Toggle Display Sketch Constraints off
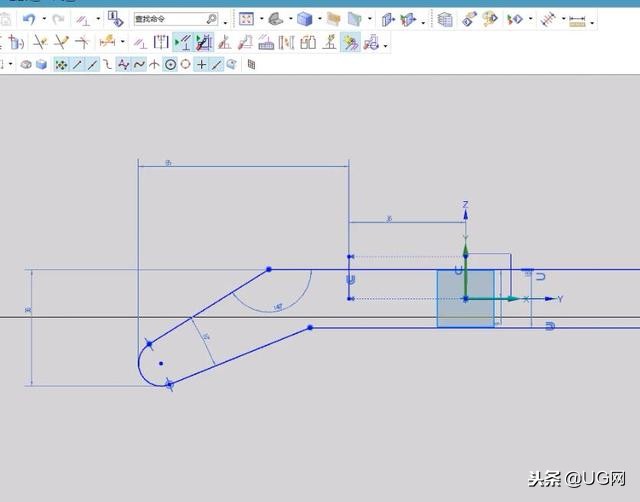 (182, 42)
